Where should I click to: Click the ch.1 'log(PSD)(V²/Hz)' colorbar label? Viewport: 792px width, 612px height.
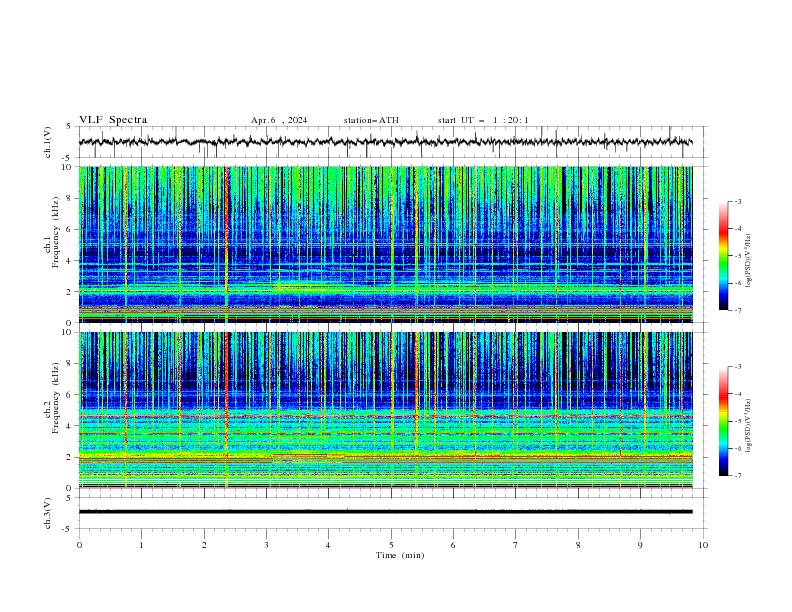749,261
